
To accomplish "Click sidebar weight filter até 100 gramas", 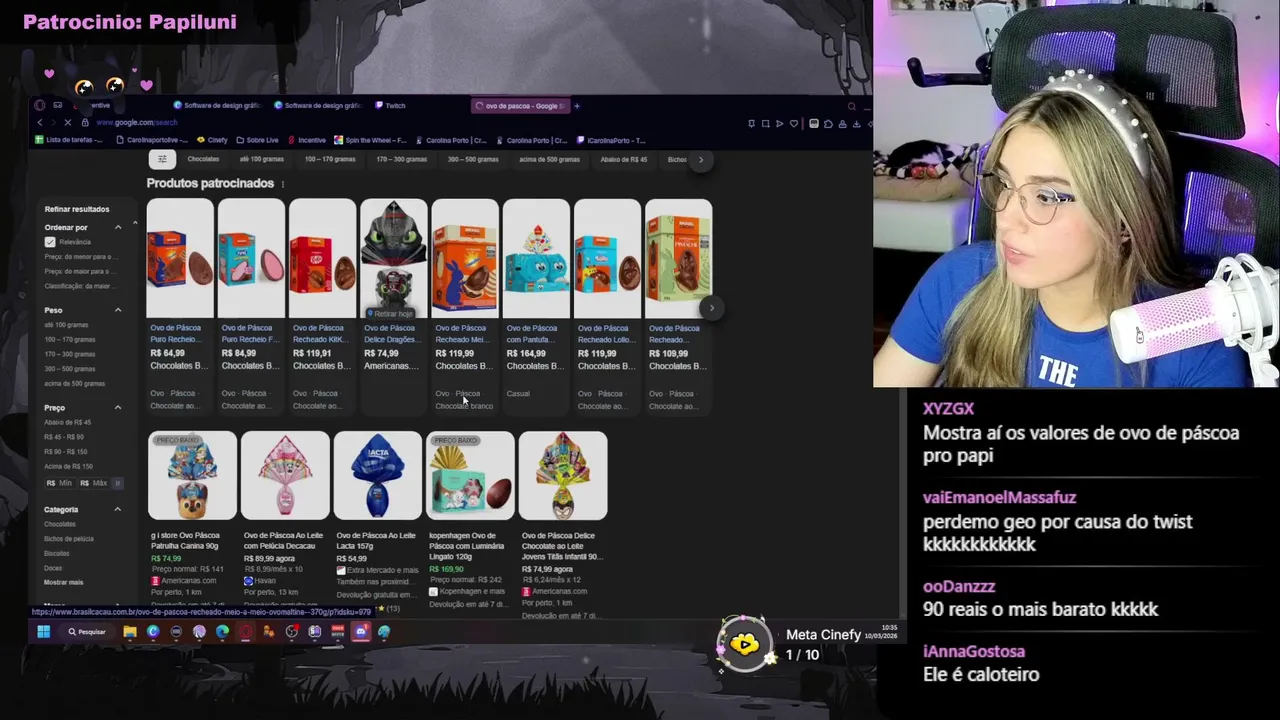I will point(66,325).
